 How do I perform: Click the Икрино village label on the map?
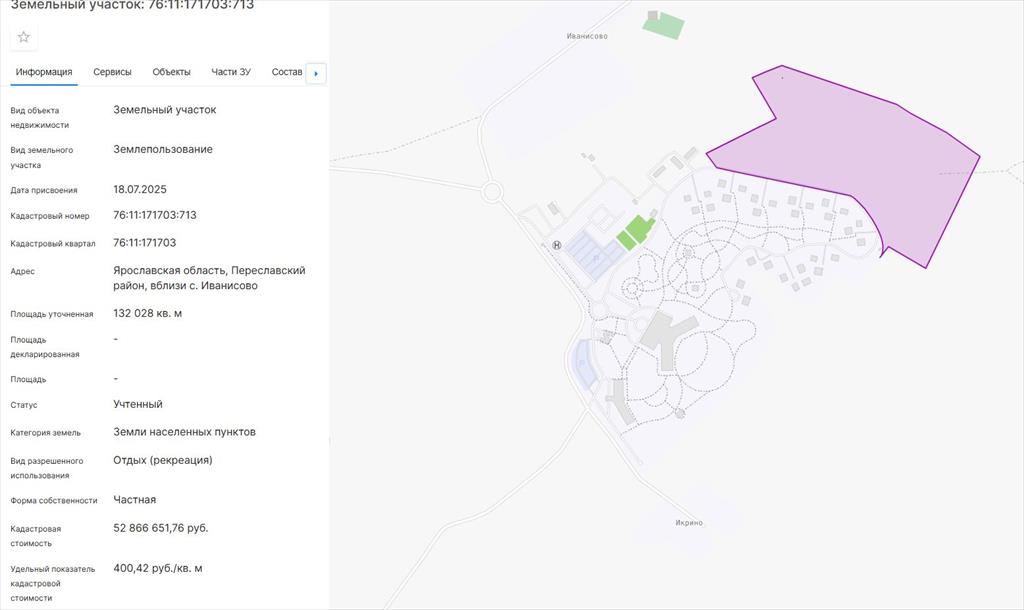pos(689,523)
